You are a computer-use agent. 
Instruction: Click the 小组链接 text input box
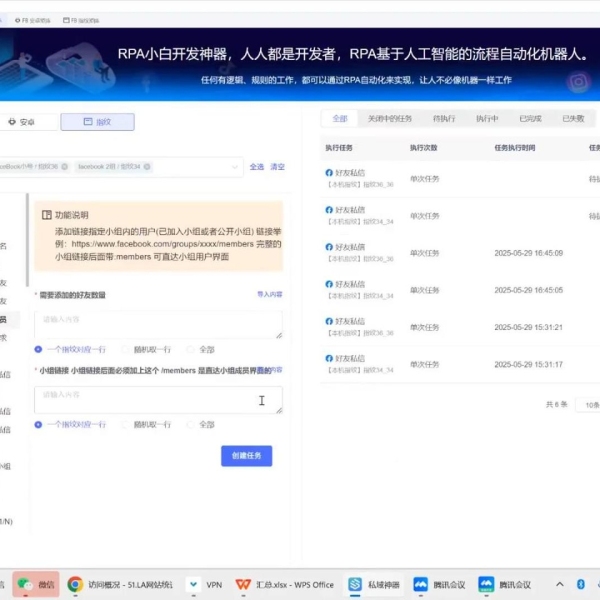[157, 399]
